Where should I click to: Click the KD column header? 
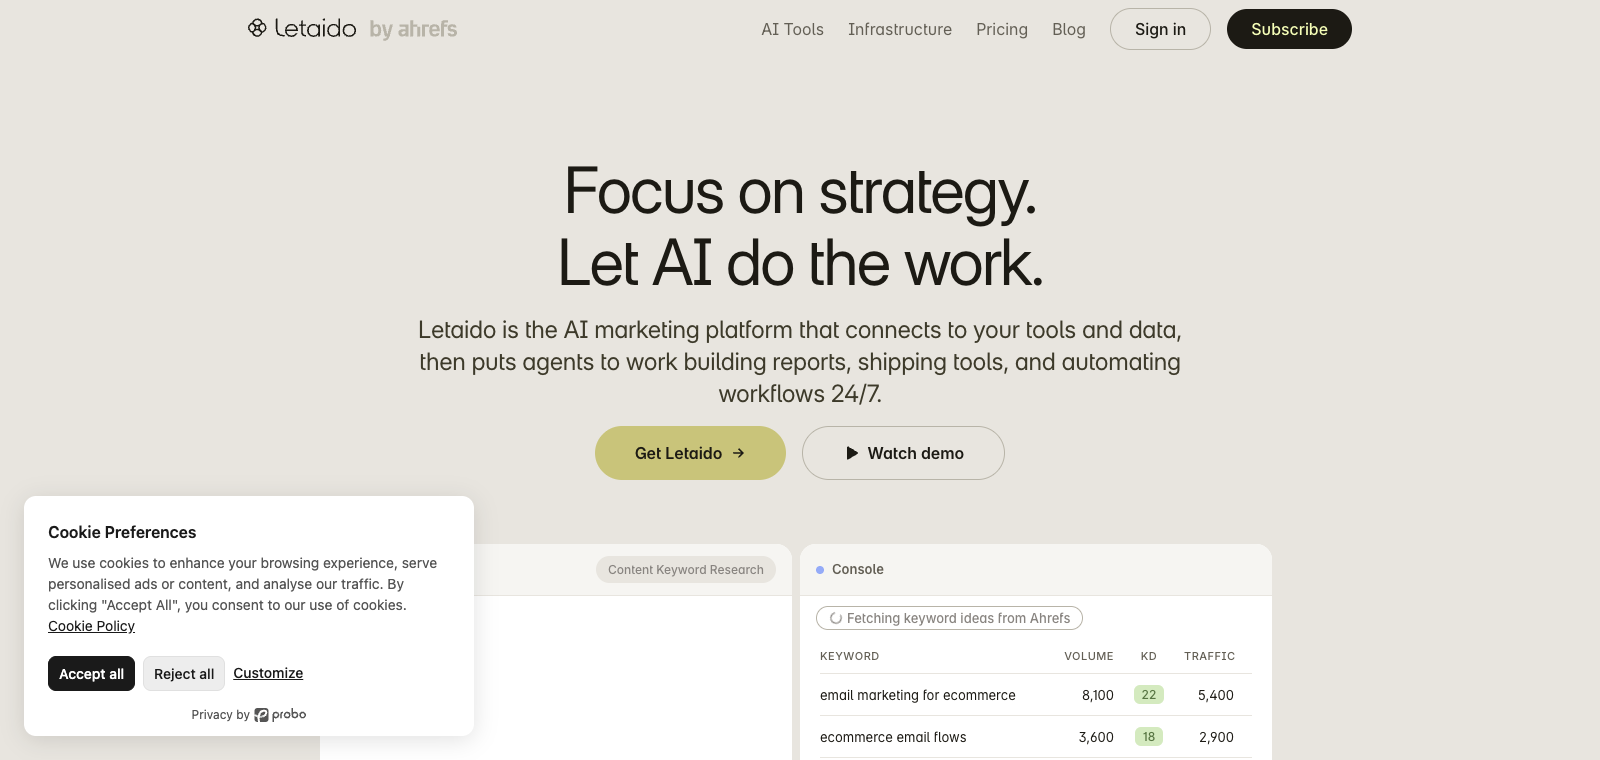(x=1149, y=656)
